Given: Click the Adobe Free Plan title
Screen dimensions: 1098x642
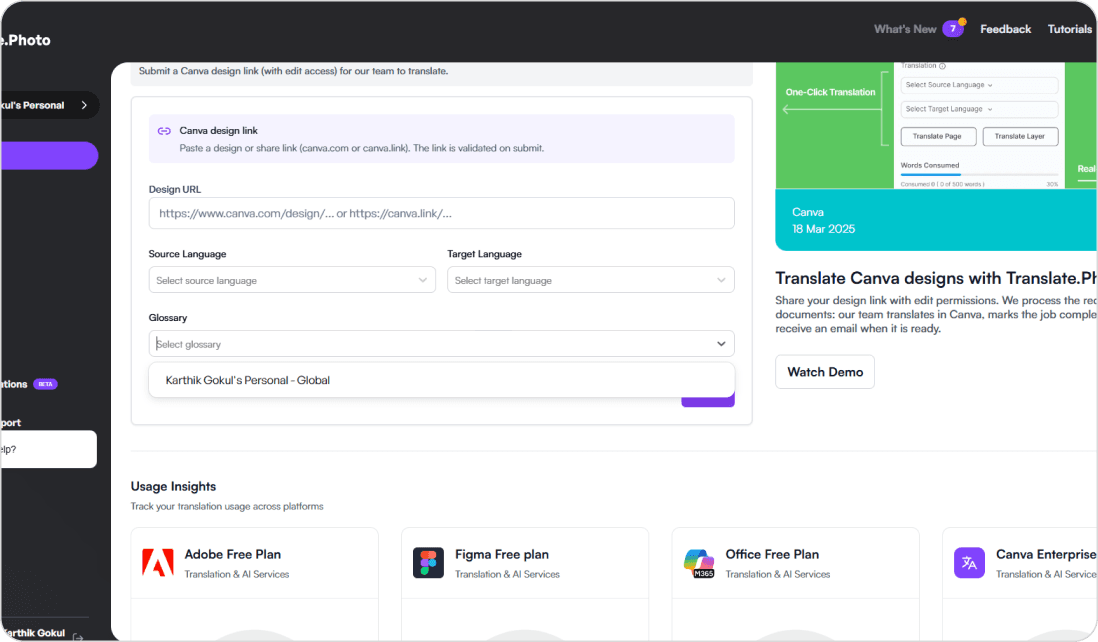Looking at the screenshot, I should tap(232, 554).
